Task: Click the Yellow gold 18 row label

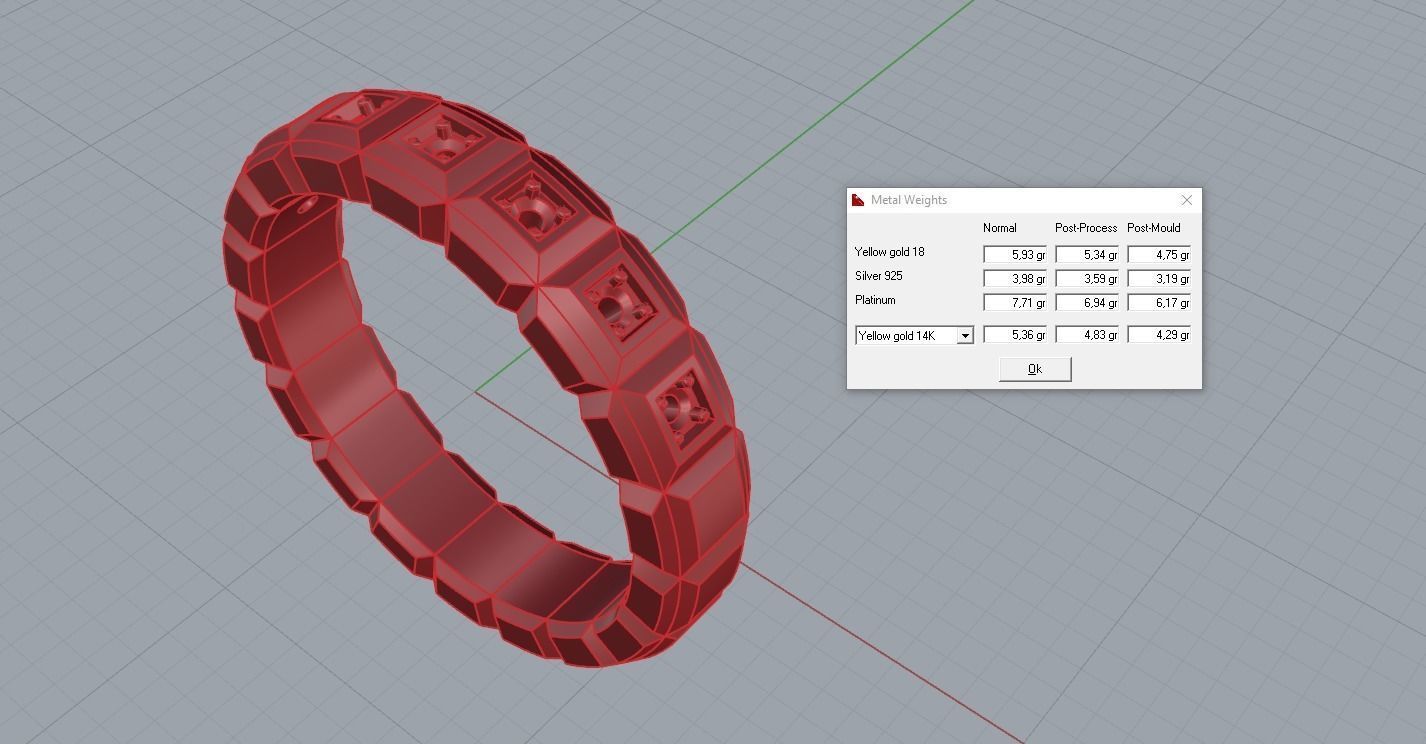Action: (x=890, y=252)
